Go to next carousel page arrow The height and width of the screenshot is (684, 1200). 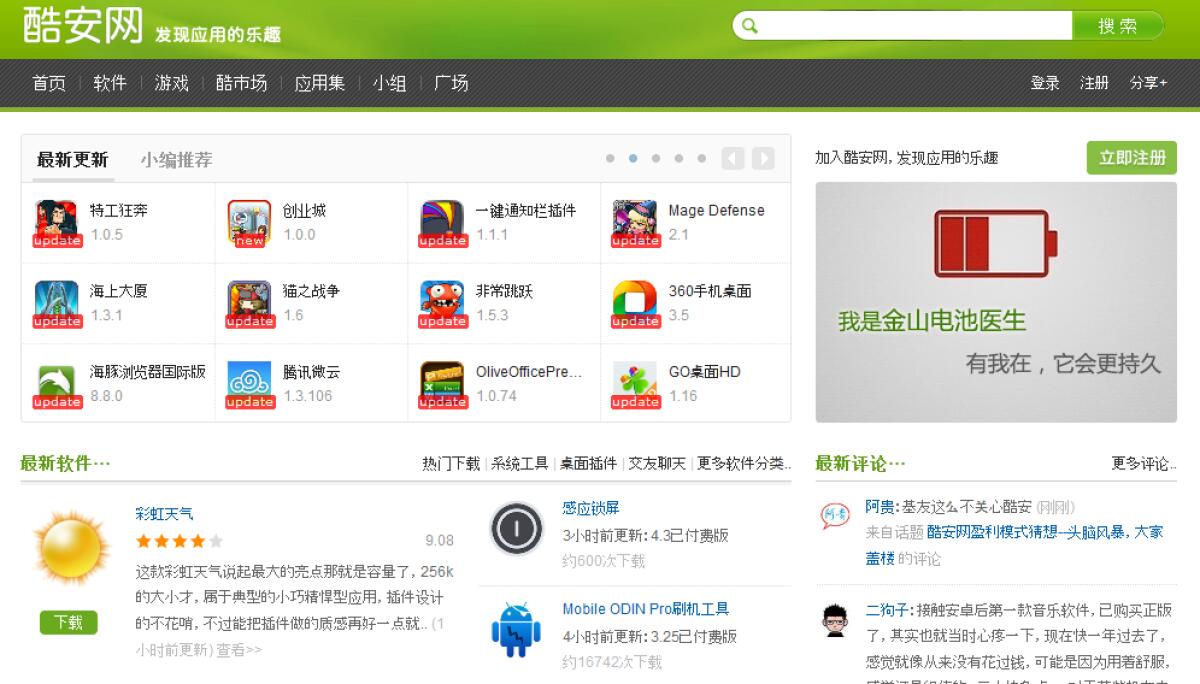[x=763, y=158]
